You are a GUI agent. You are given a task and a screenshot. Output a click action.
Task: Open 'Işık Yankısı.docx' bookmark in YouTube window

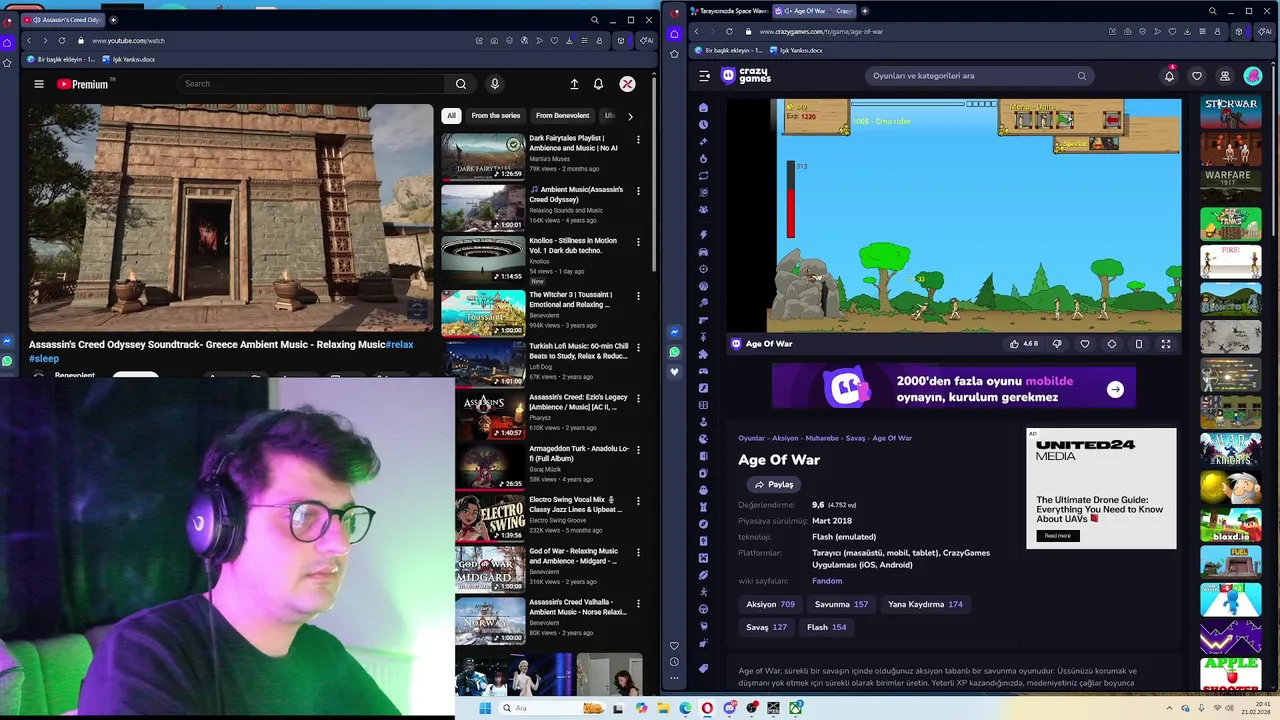pos(128,60)
